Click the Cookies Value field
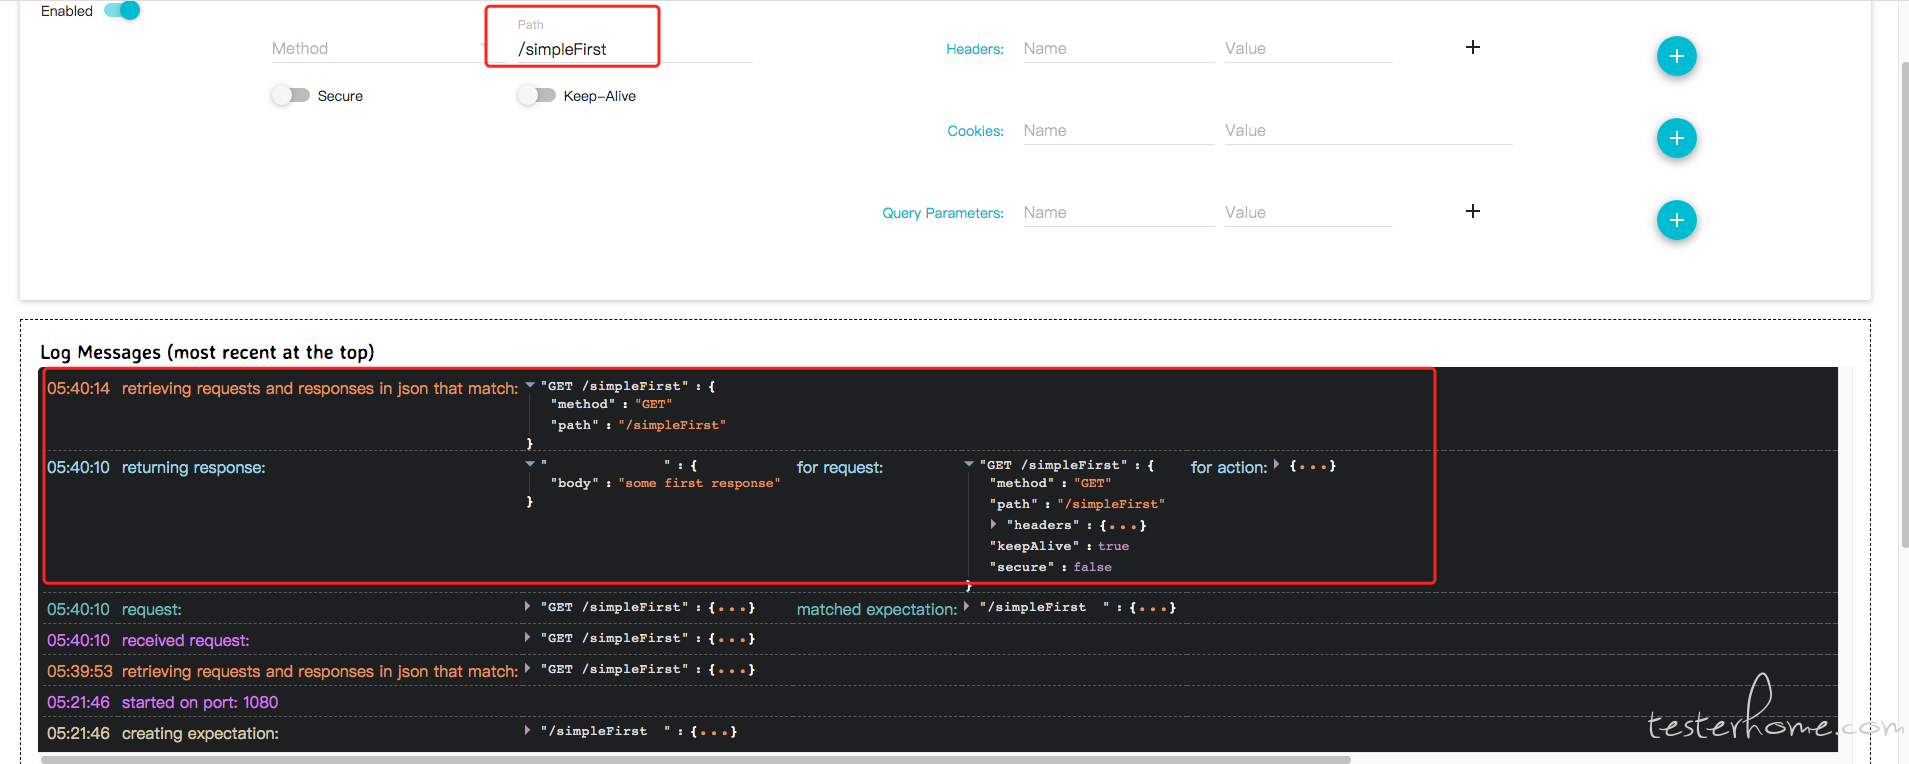Image resolution: width=1909 pixels, height=764 pixels. pos(1368,130)
